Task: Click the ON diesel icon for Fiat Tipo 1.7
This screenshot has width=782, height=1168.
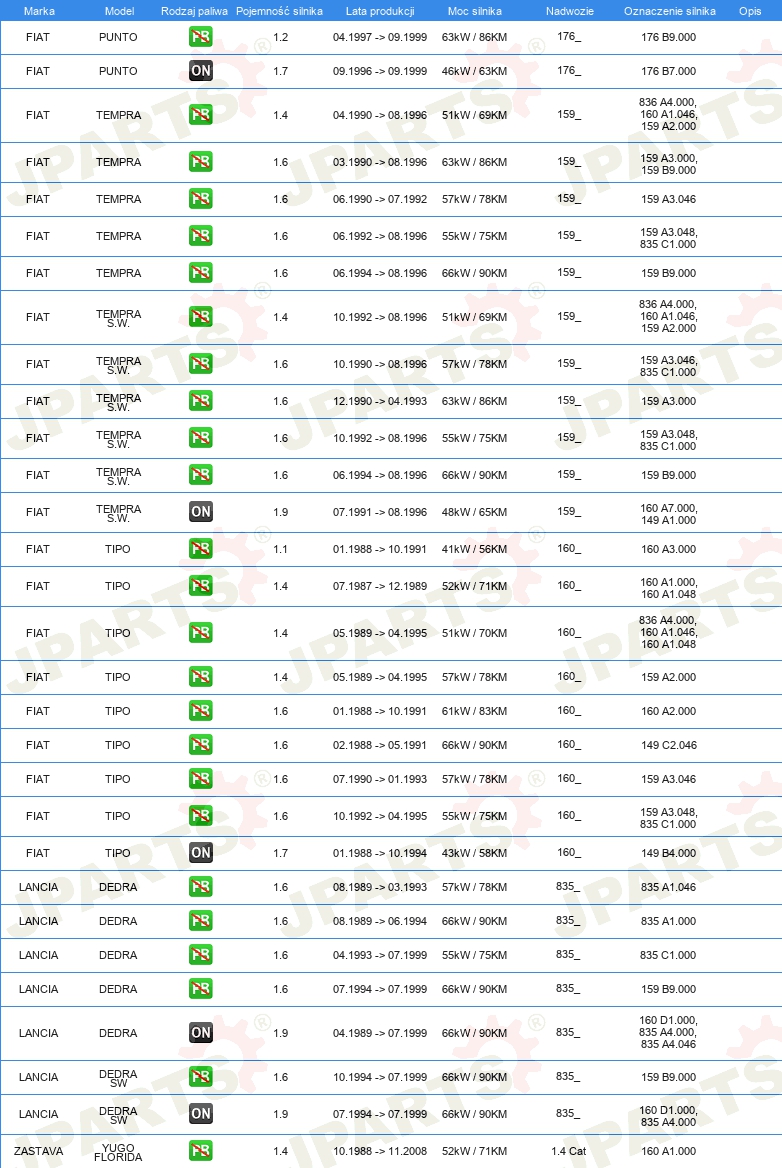Action: tap(200, 853)
